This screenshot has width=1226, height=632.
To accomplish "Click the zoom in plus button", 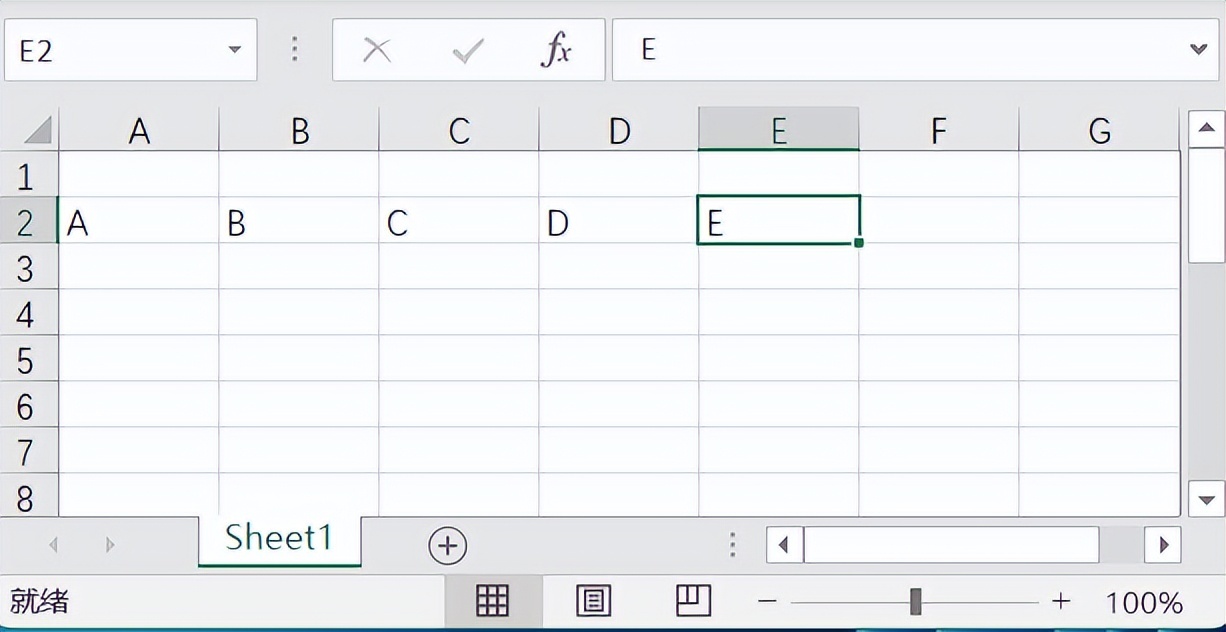I will pos(1061,601).
